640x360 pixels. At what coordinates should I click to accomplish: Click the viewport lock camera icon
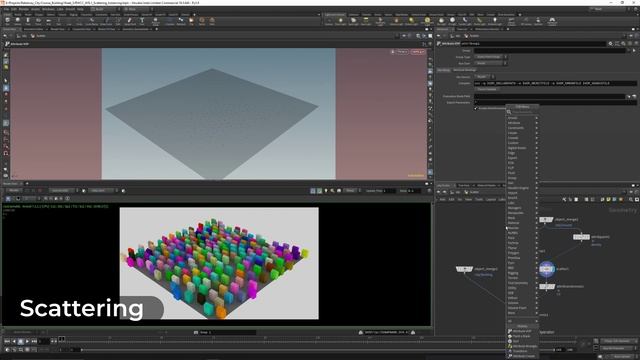pos(393,52)
